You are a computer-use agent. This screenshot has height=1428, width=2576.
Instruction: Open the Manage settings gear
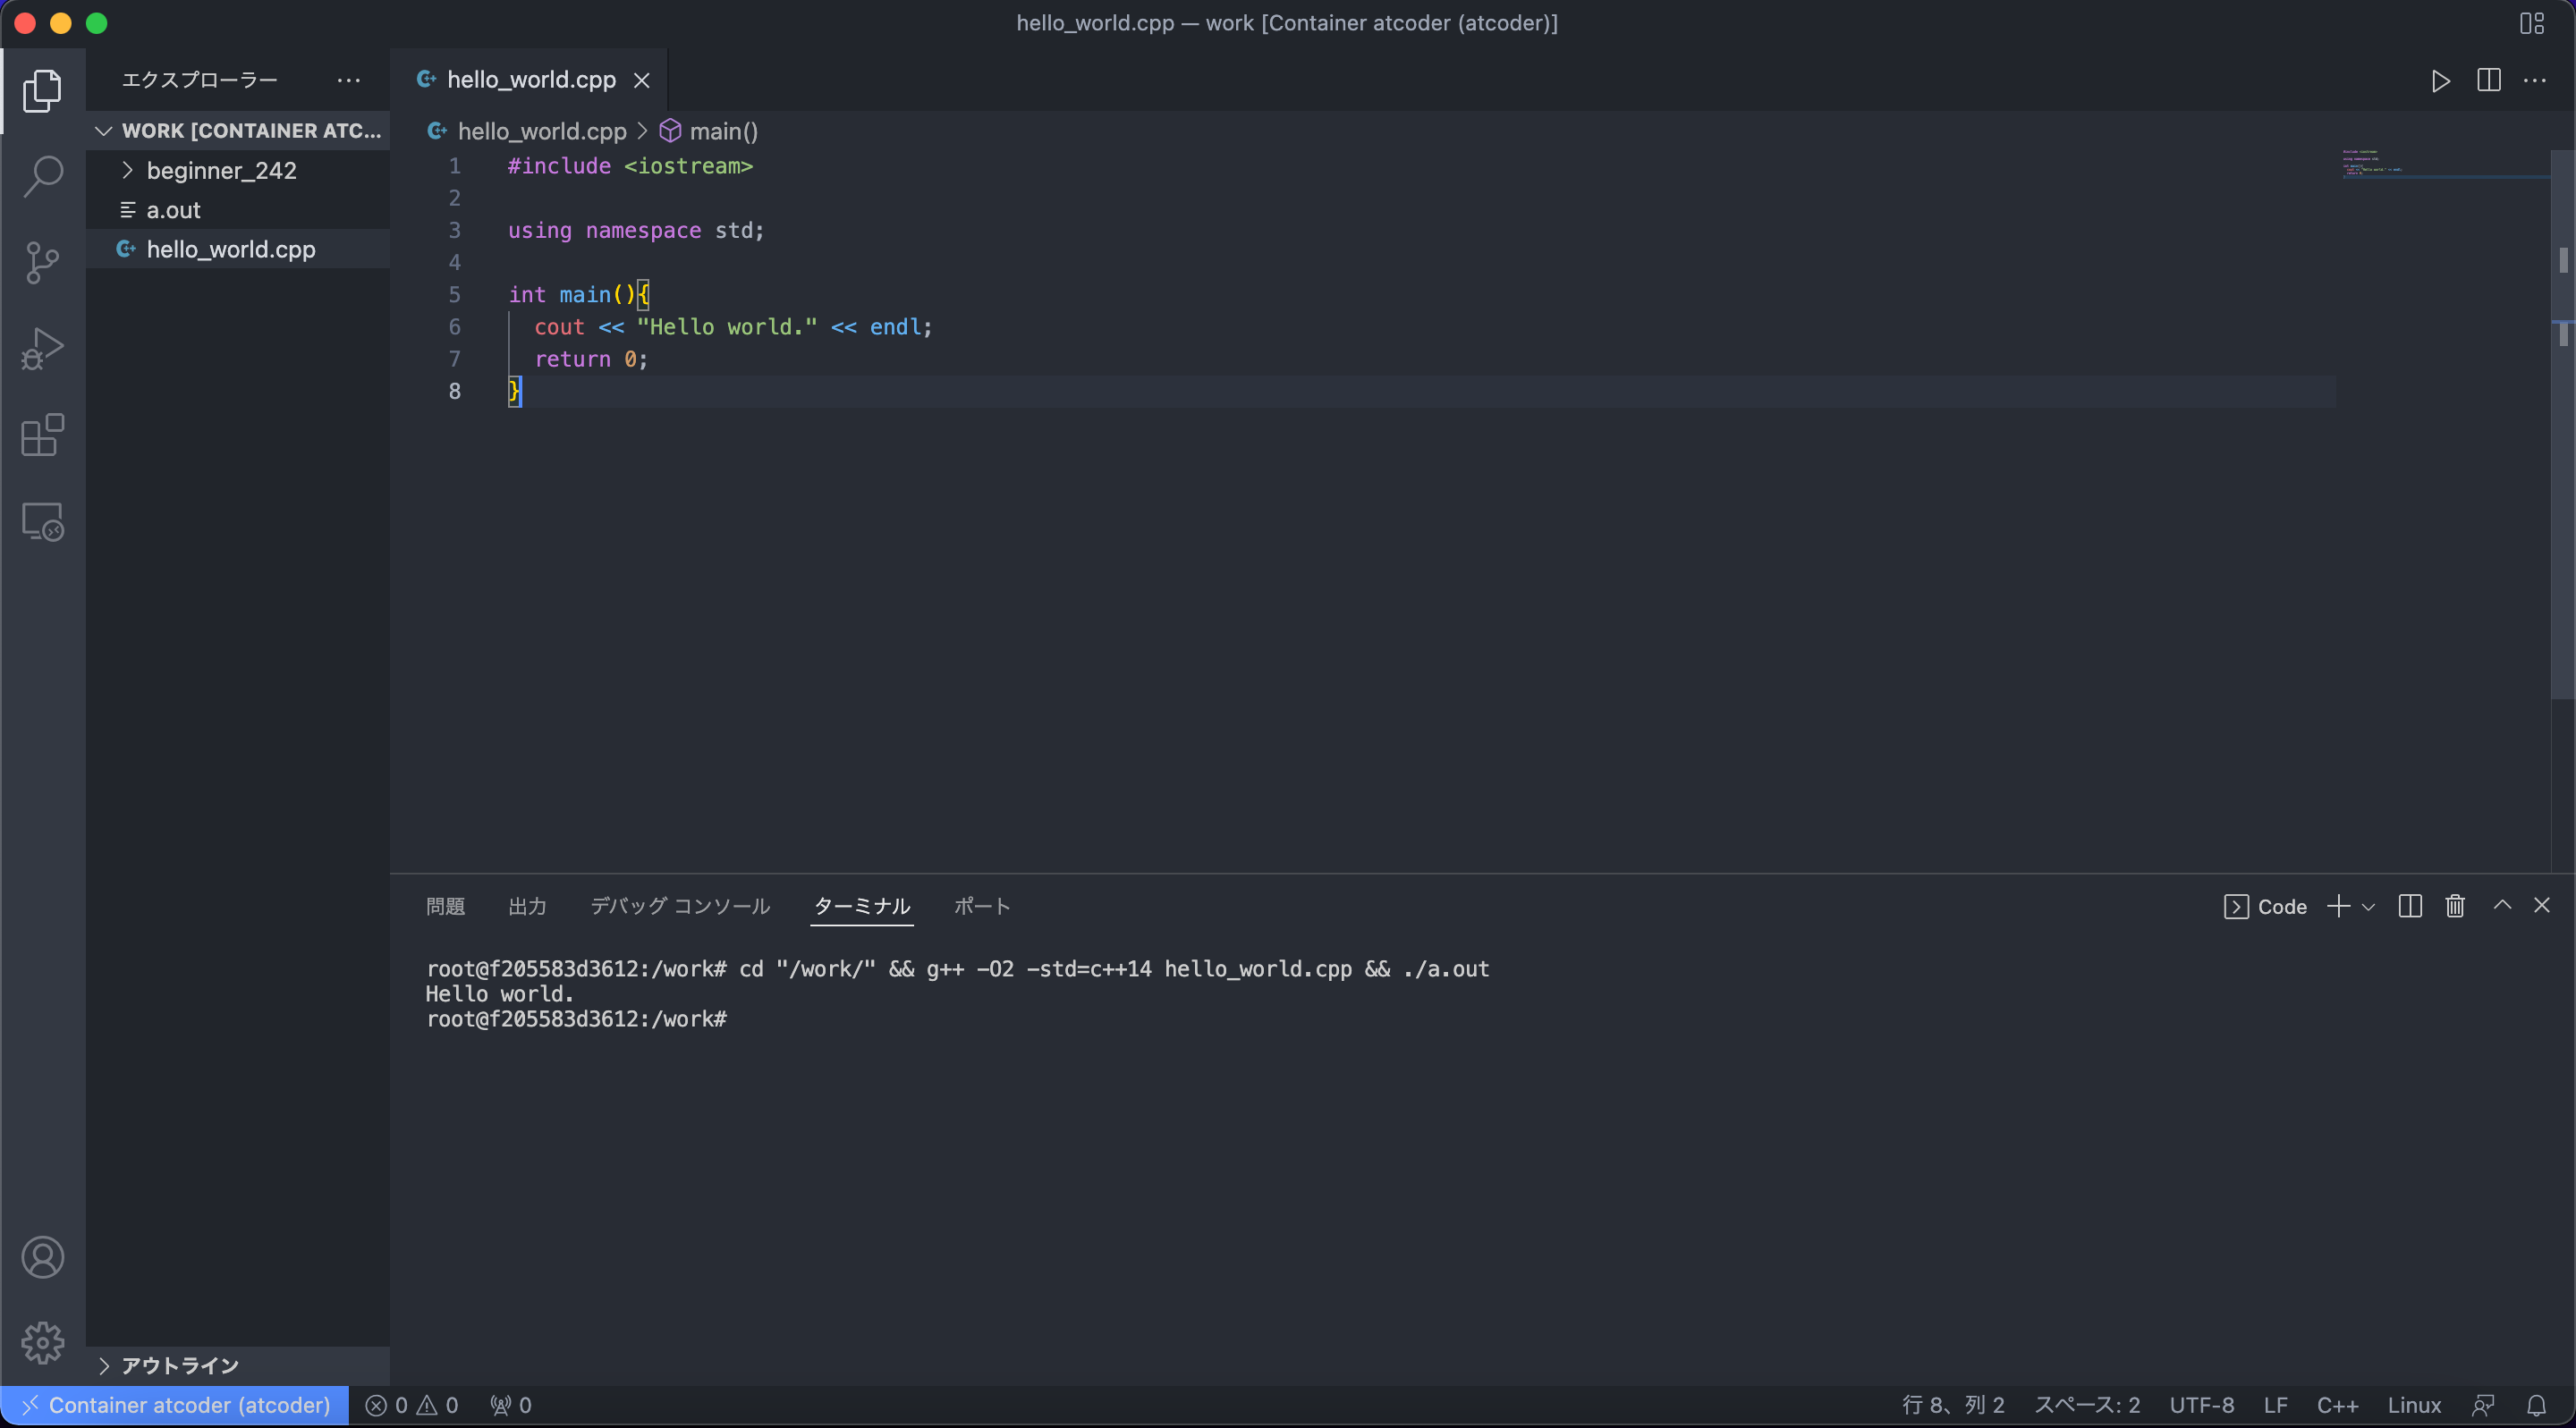(42, 1342)
